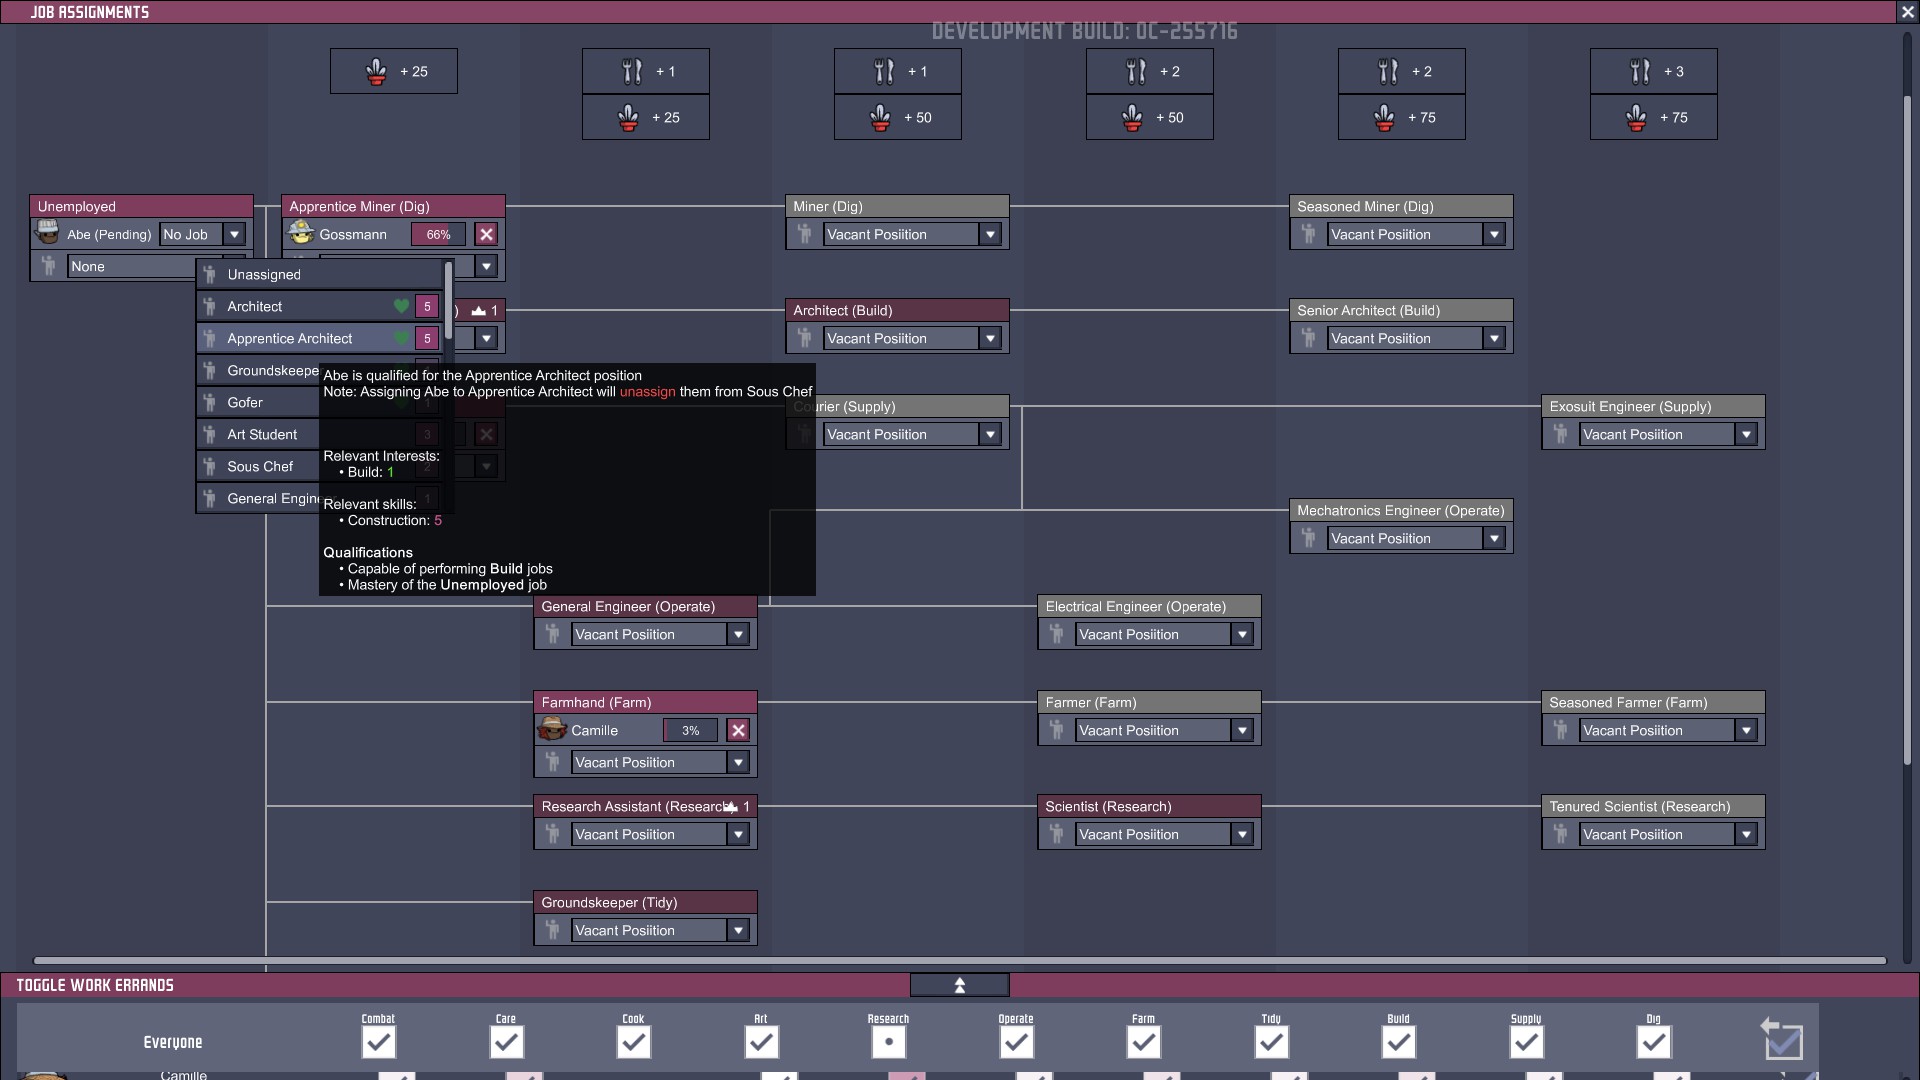Image resolution: width=1920 pixels, height=1080 pixels.
Task: Click the horizontal scrollbar below the job tree
Action: (960, 960)
